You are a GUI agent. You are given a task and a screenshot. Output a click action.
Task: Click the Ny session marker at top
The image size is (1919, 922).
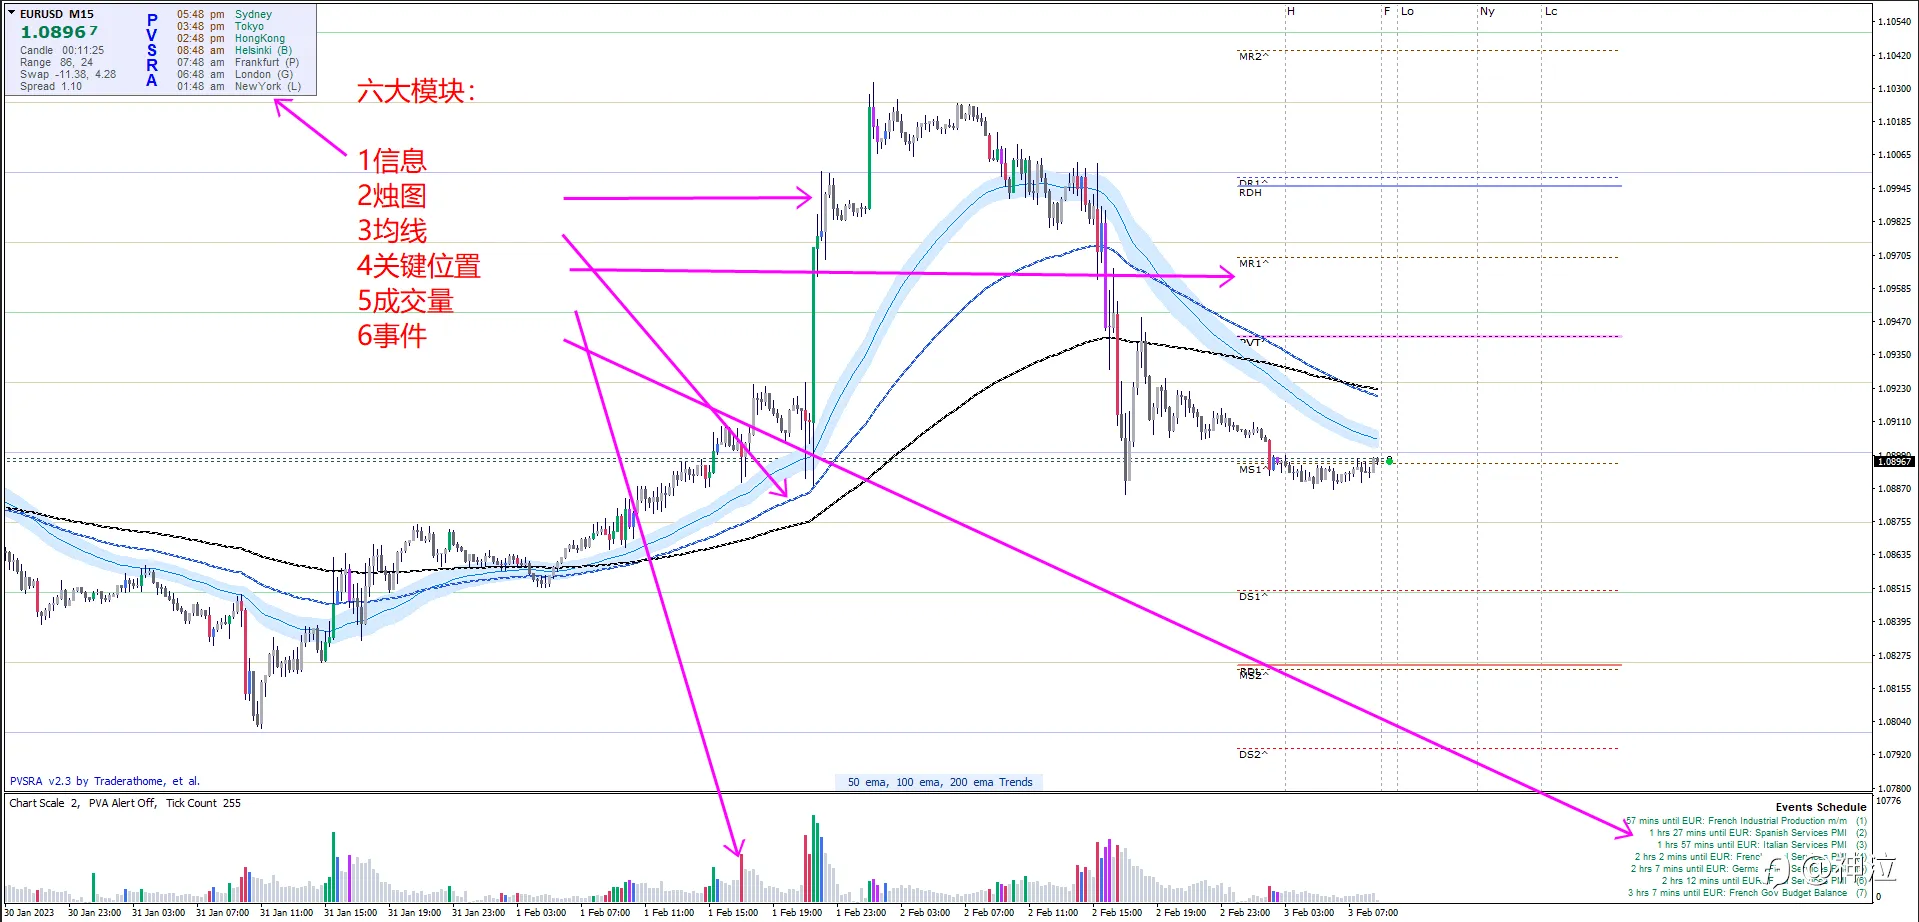[x=1487, y=12]
